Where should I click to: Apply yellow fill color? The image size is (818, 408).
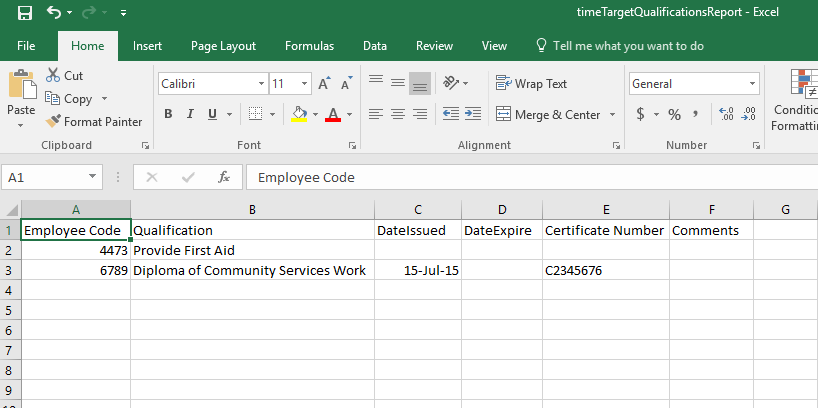coord(299,114)
